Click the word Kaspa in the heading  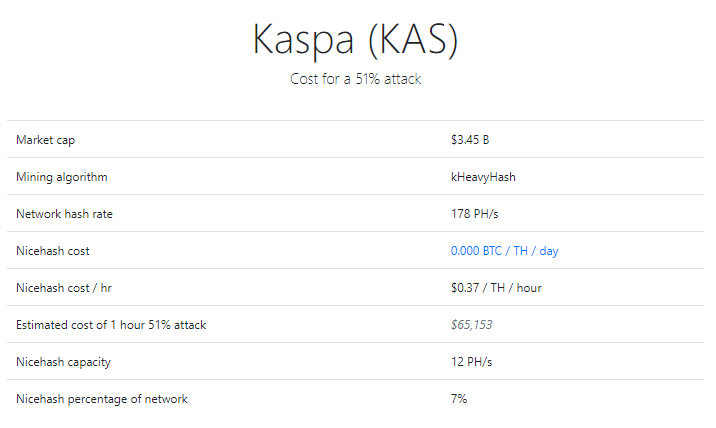pos(302,40)
